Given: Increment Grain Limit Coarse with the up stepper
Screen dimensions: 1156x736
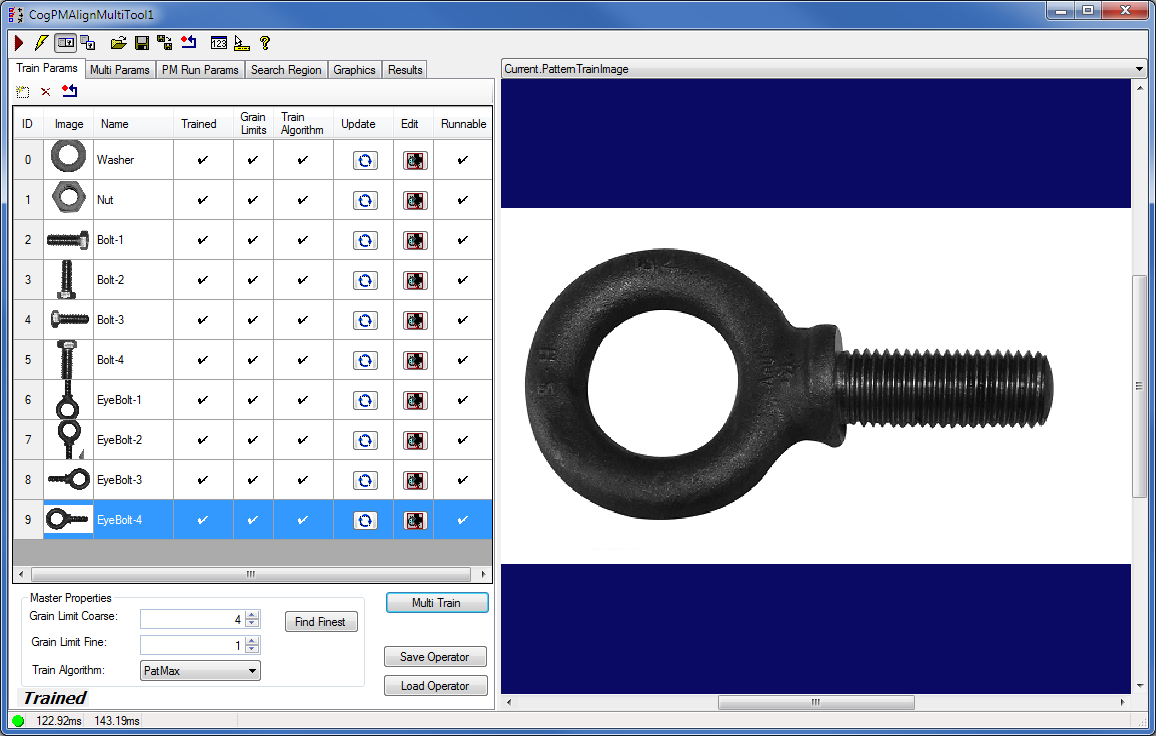Looking at the screenshot, I should coord(250,614).
